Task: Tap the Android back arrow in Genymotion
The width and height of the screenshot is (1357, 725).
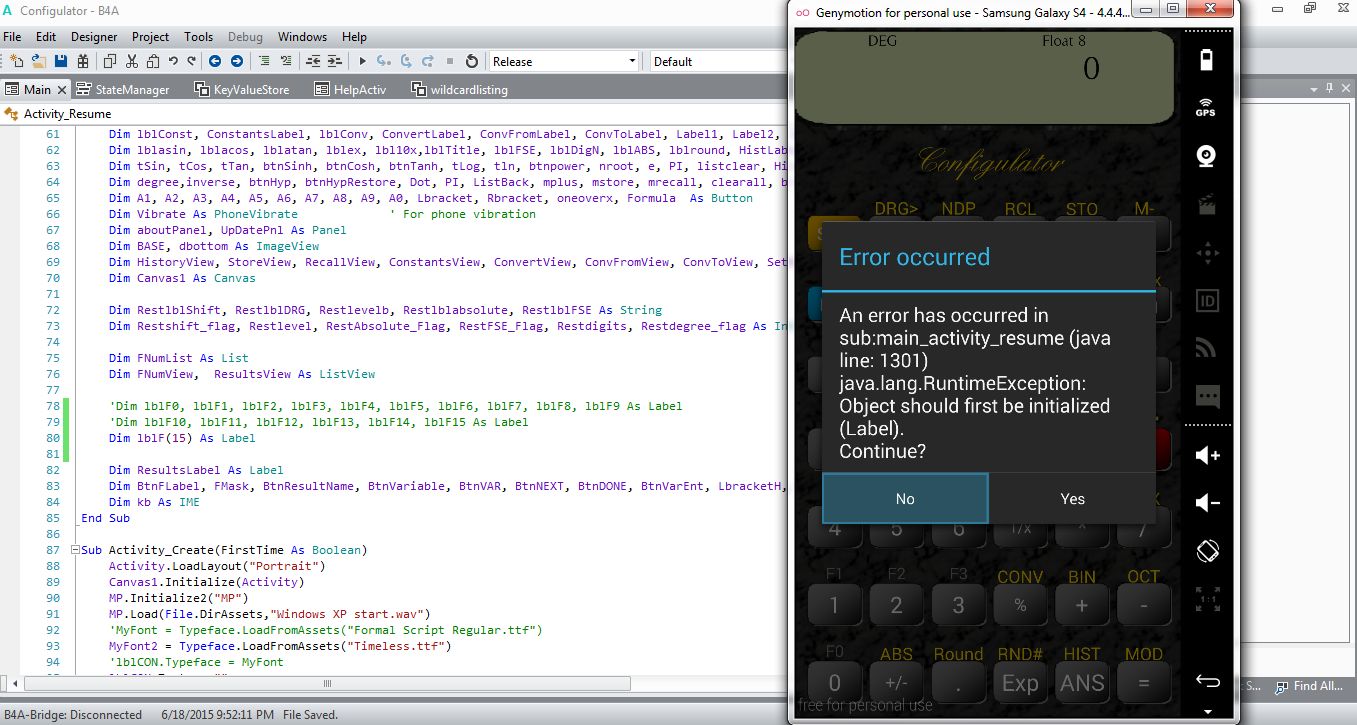Action: 1207,682
